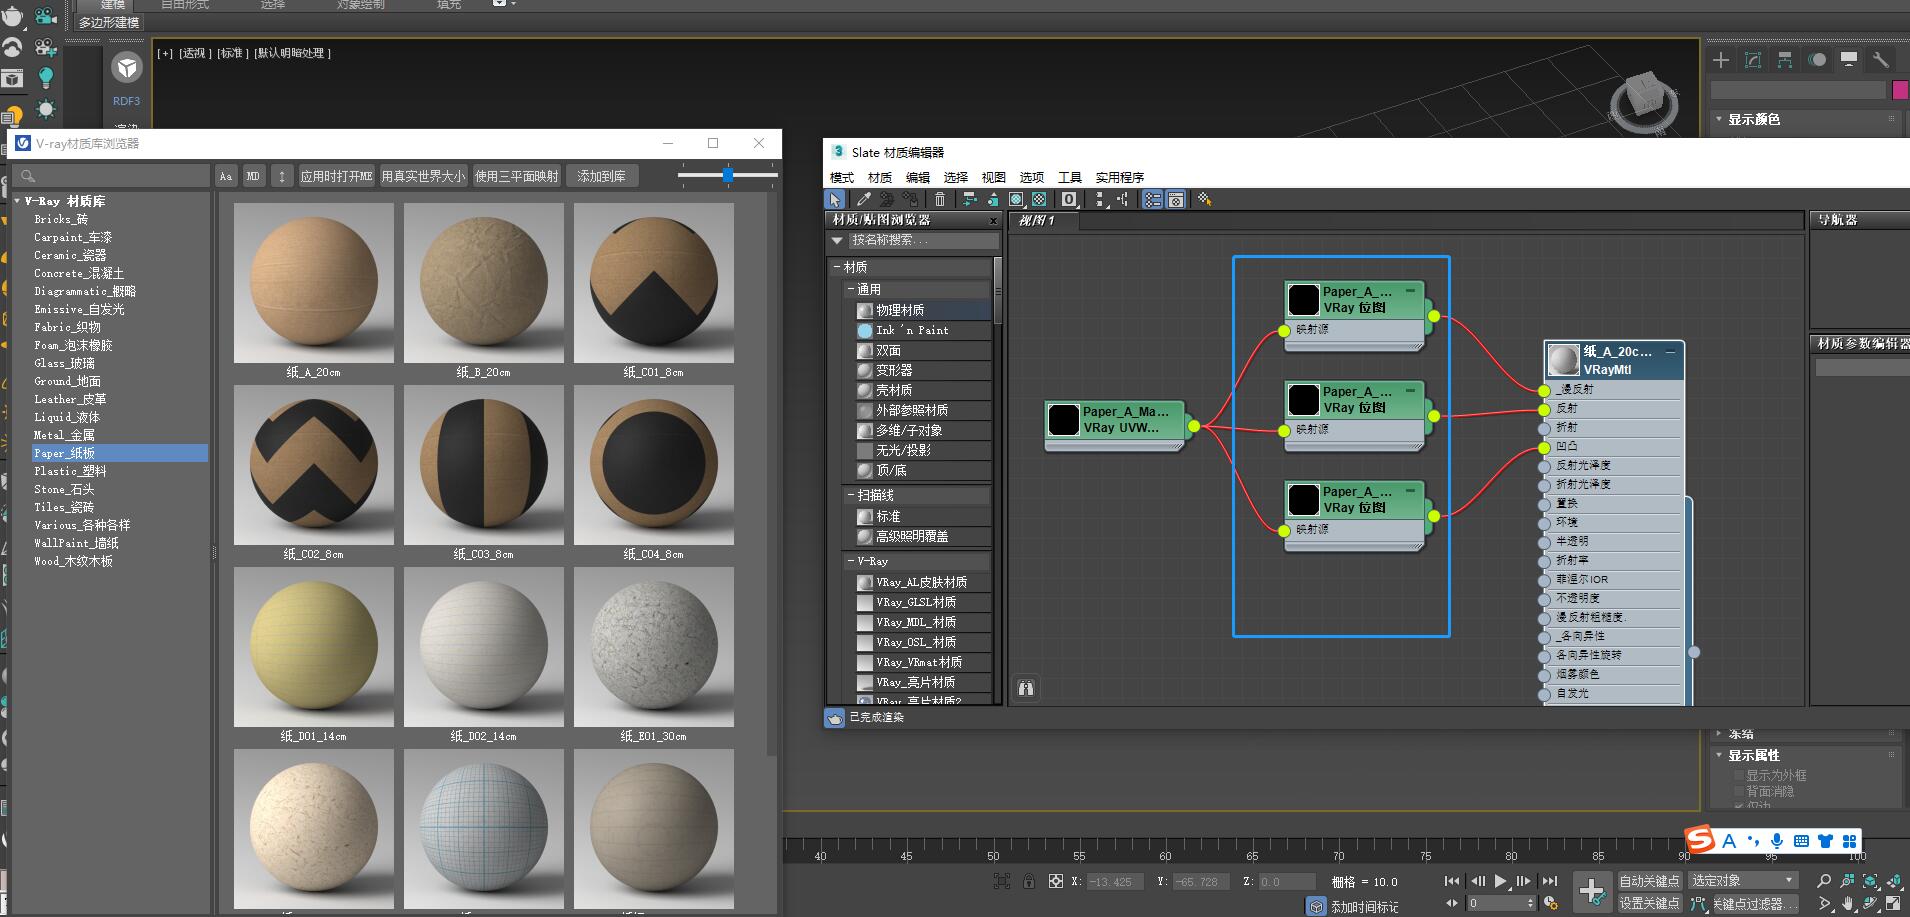Open the 实用程序 menu in Slate editor
Screen dimensions: 1910x917
pyautogui.click(x=1120, y=177)
